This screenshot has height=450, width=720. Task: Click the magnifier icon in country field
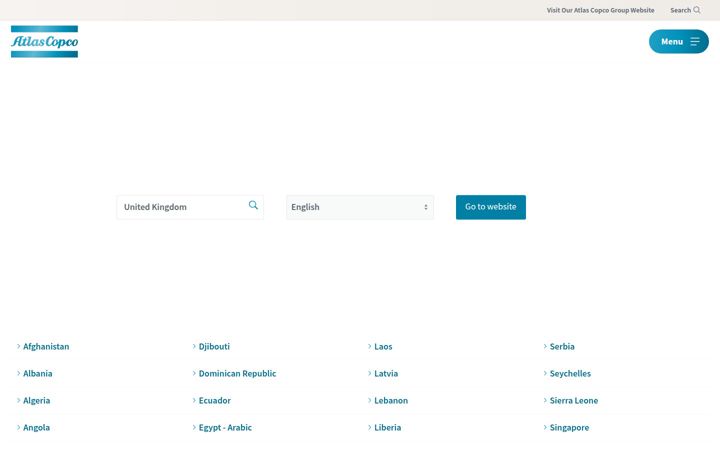pyautogui.click(x=253, y=205)
